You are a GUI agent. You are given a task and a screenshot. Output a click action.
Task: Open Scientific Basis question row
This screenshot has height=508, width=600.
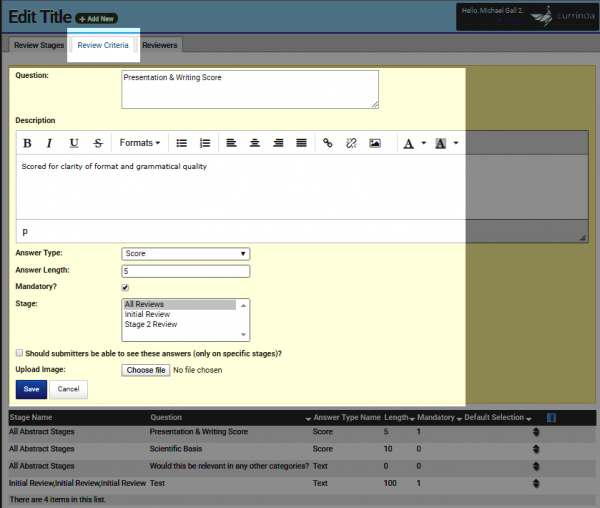[302, 449]
